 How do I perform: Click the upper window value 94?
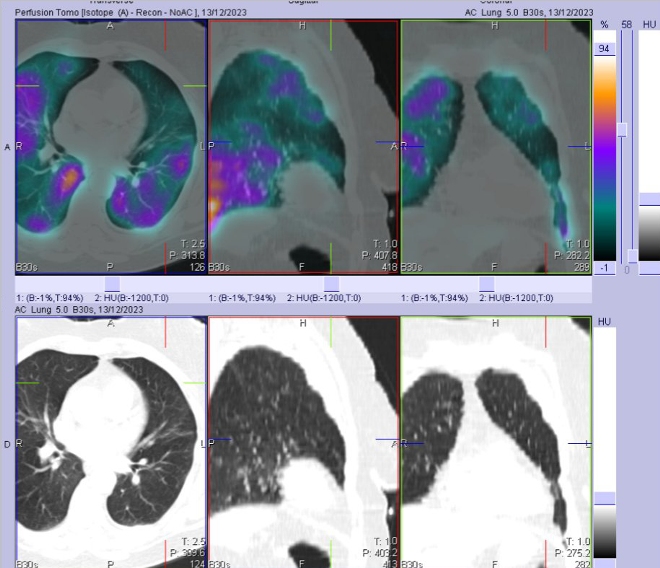point(604,48)
